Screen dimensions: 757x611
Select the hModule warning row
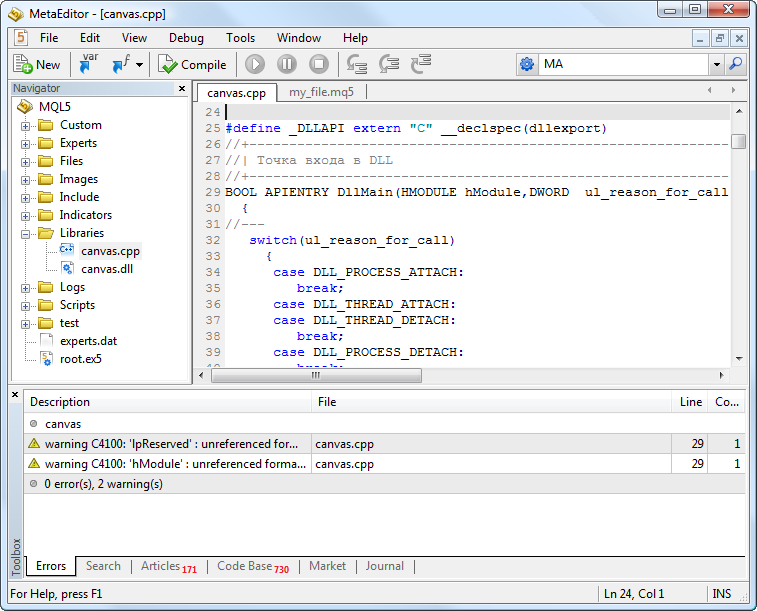click(x=384, y=464)
